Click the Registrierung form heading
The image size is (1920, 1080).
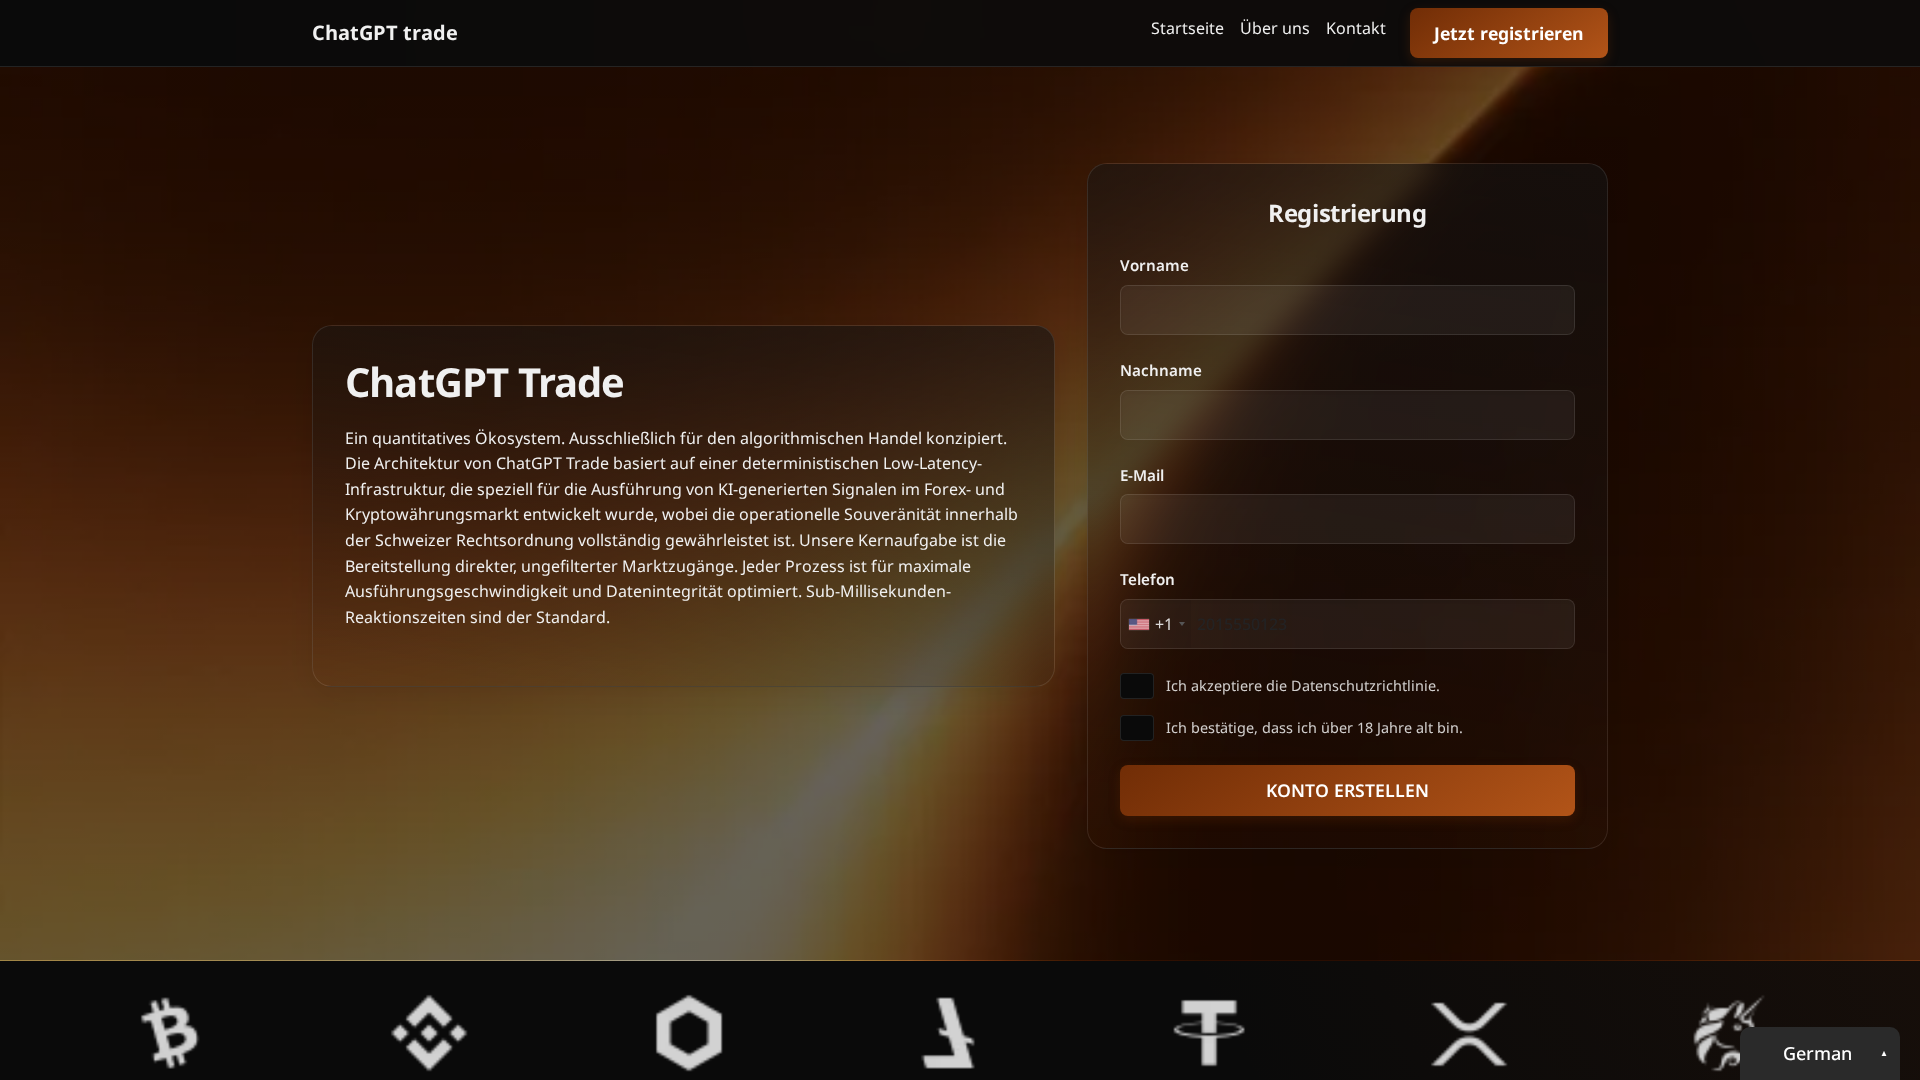(x=1347, y=213)
